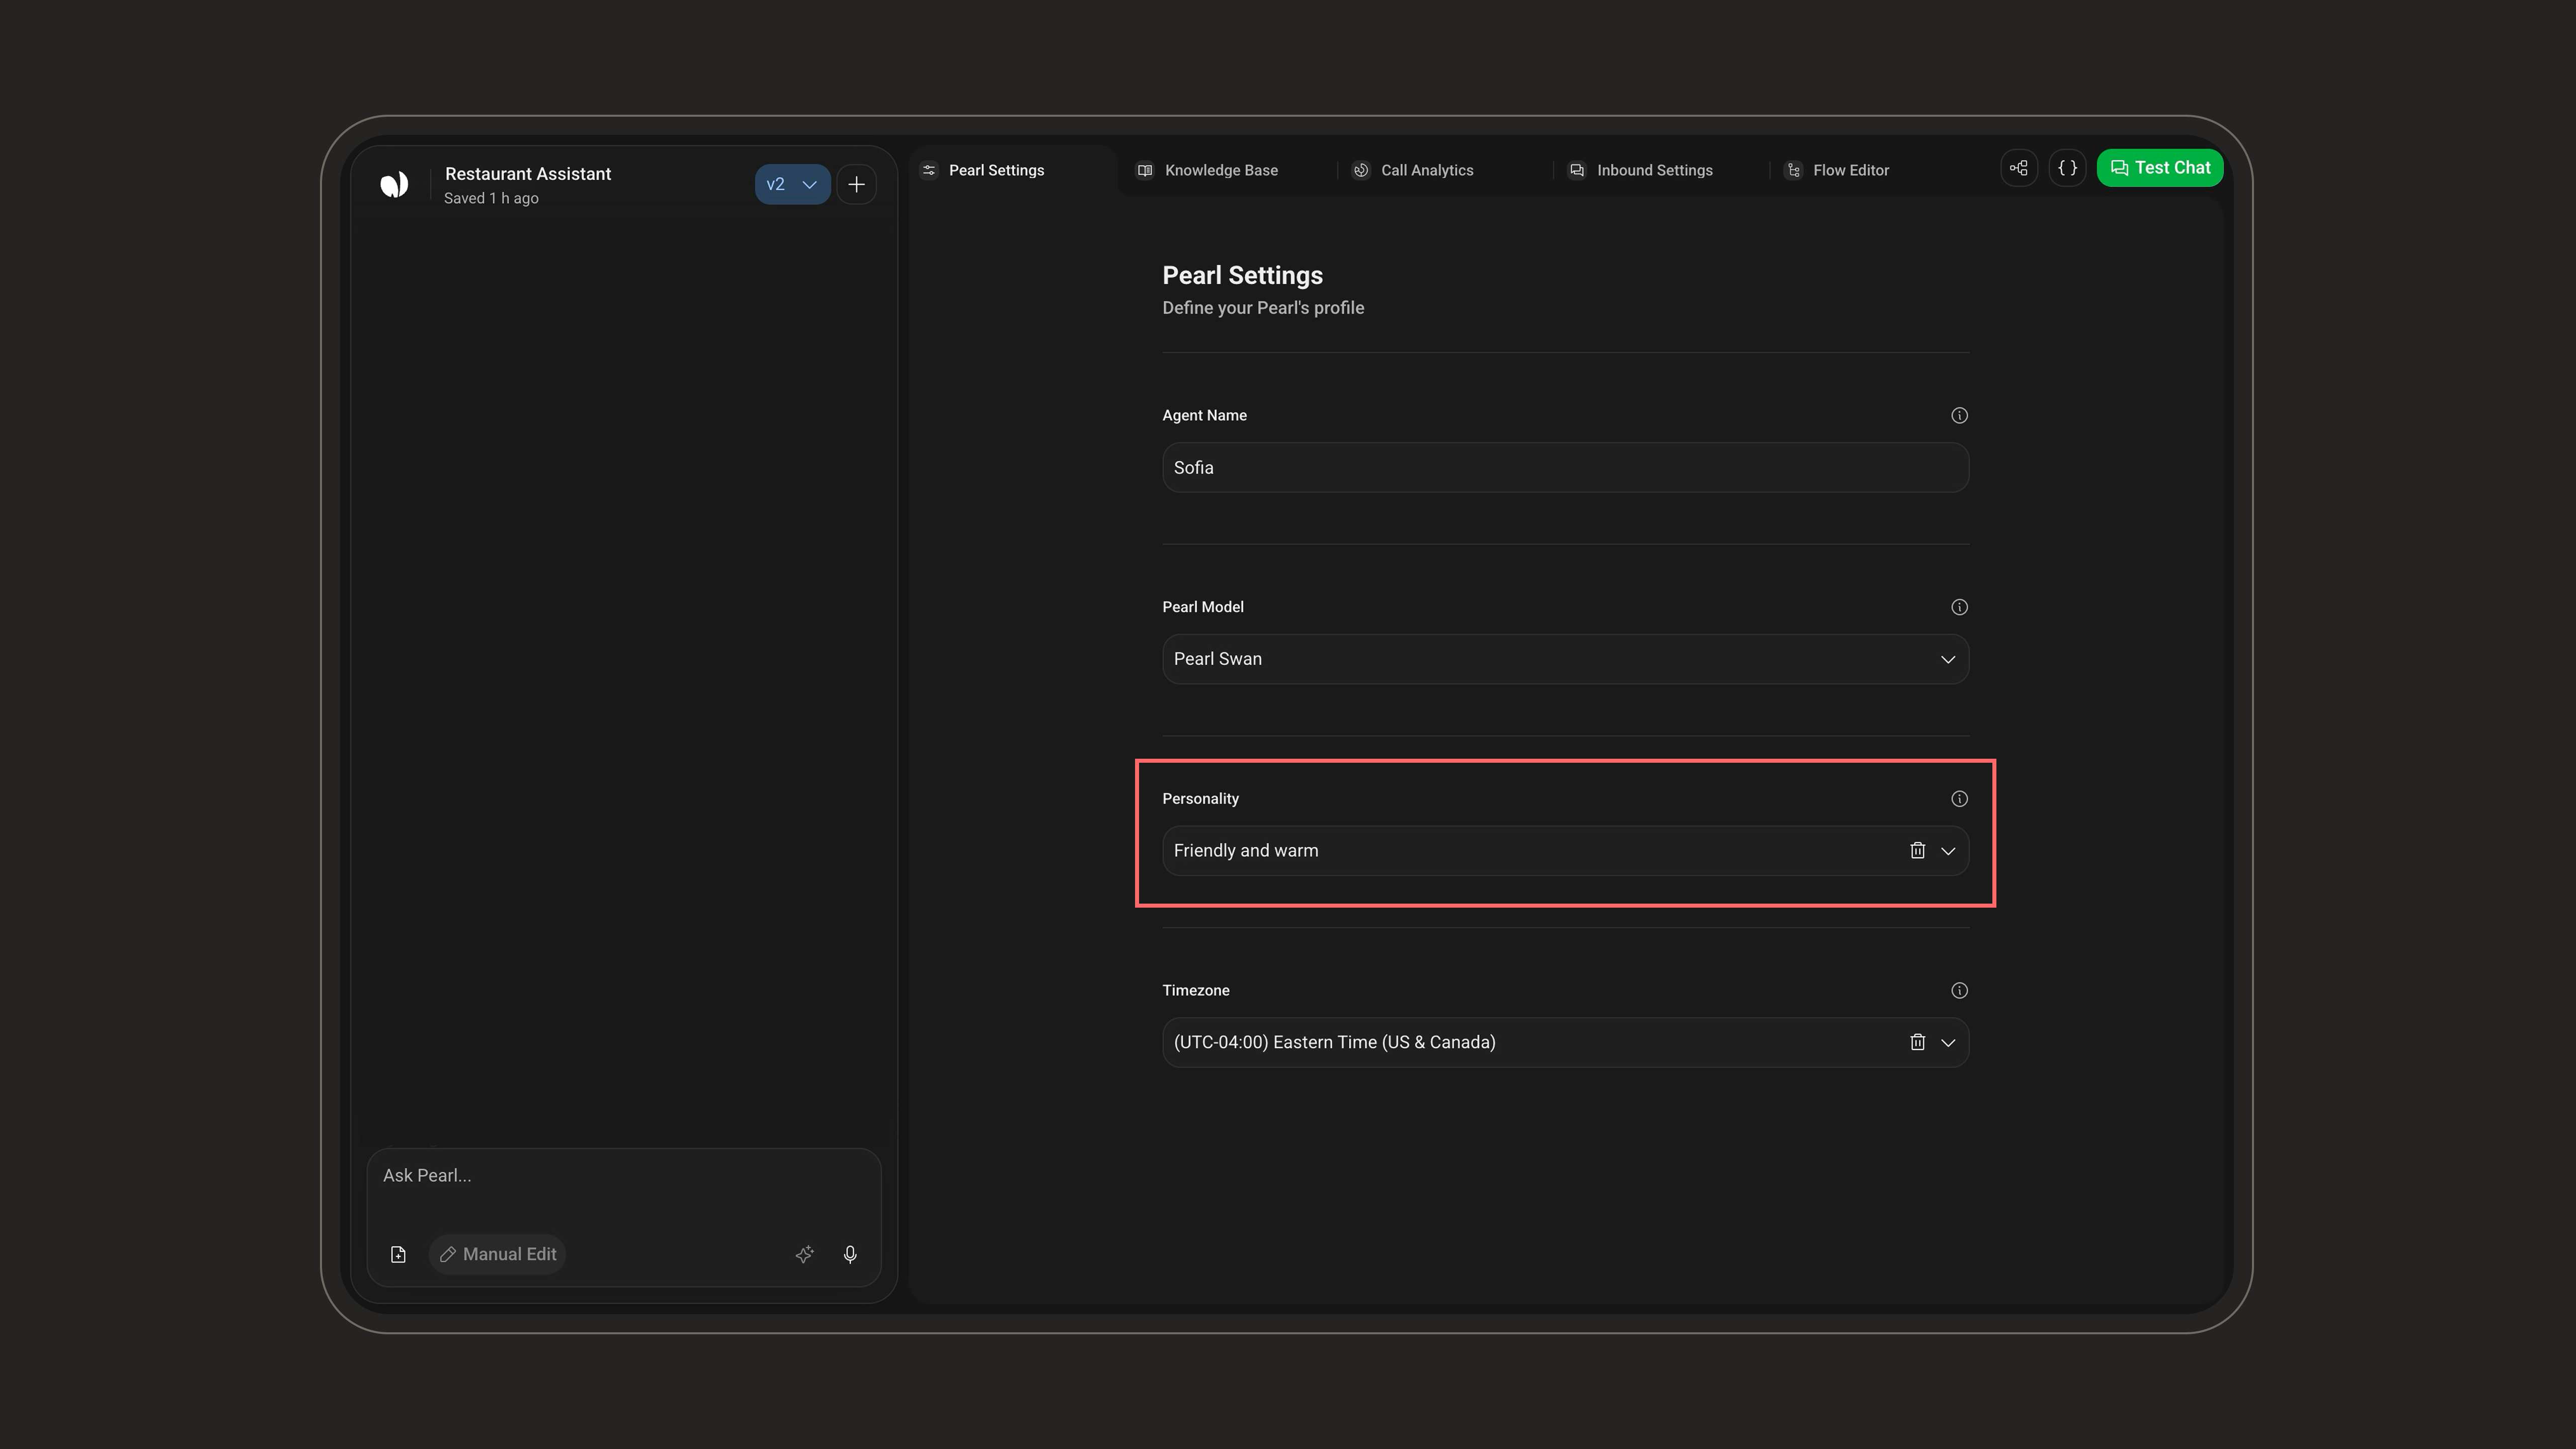Open the Inbound Settings tab
The width and height of the screenshot is (2576, 1449).
pyautogui.click(x=1641, y=170)
